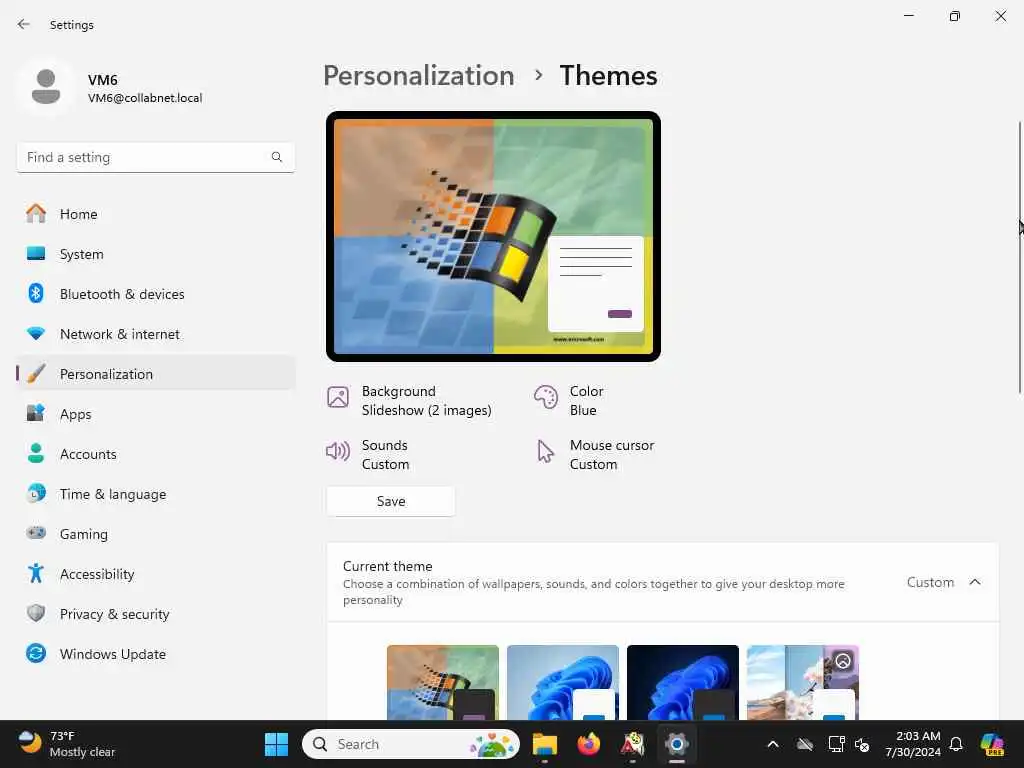Click the Accounts icon in sidebar

36,453
